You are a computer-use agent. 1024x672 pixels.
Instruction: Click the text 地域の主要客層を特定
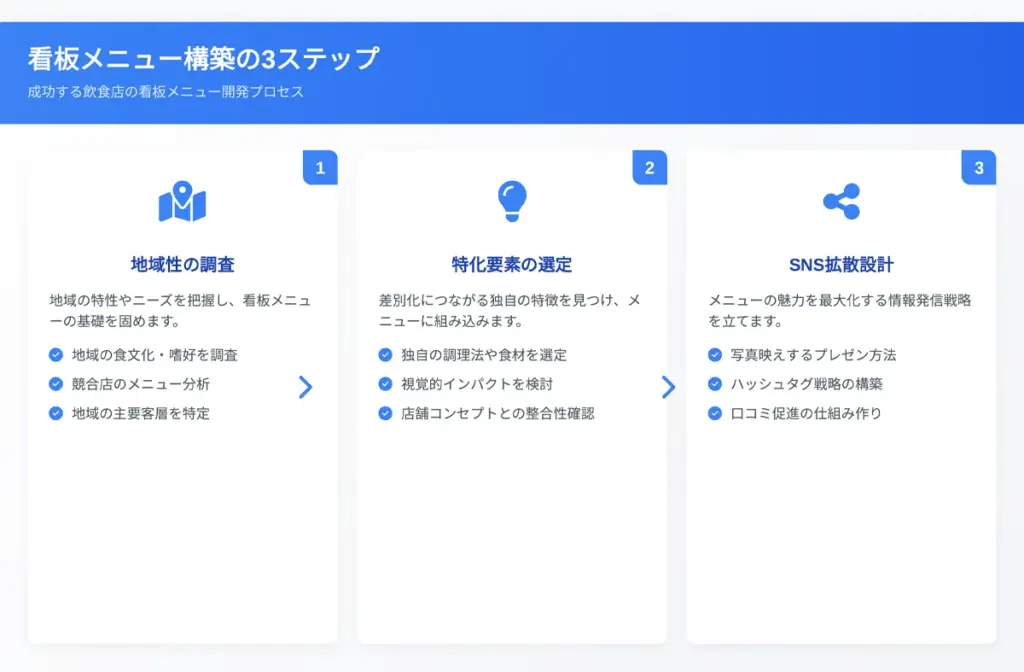coord(141,413)
